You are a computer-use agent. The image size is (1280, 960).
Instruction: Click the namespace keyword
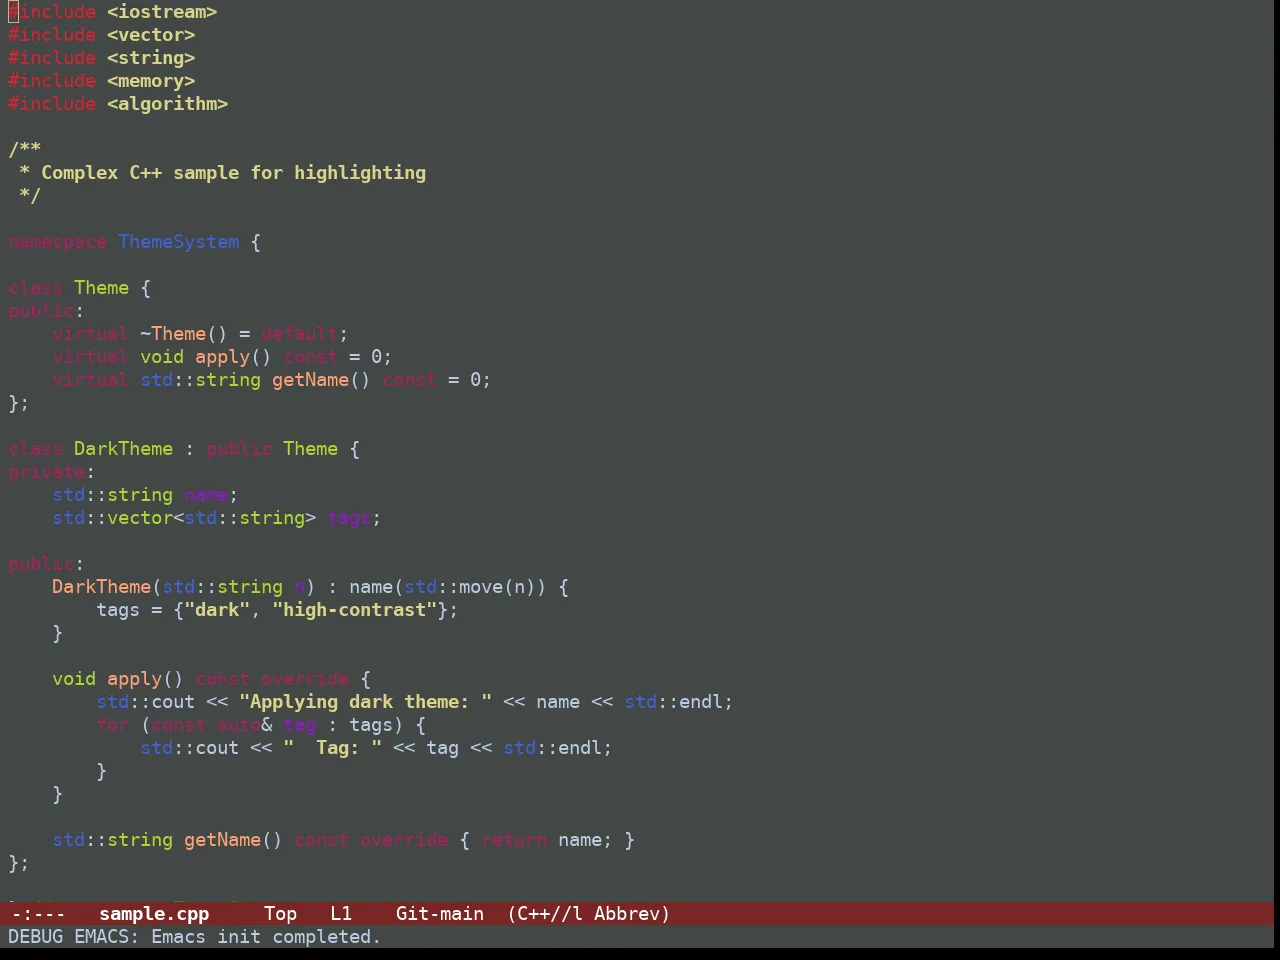pos(57,242)
